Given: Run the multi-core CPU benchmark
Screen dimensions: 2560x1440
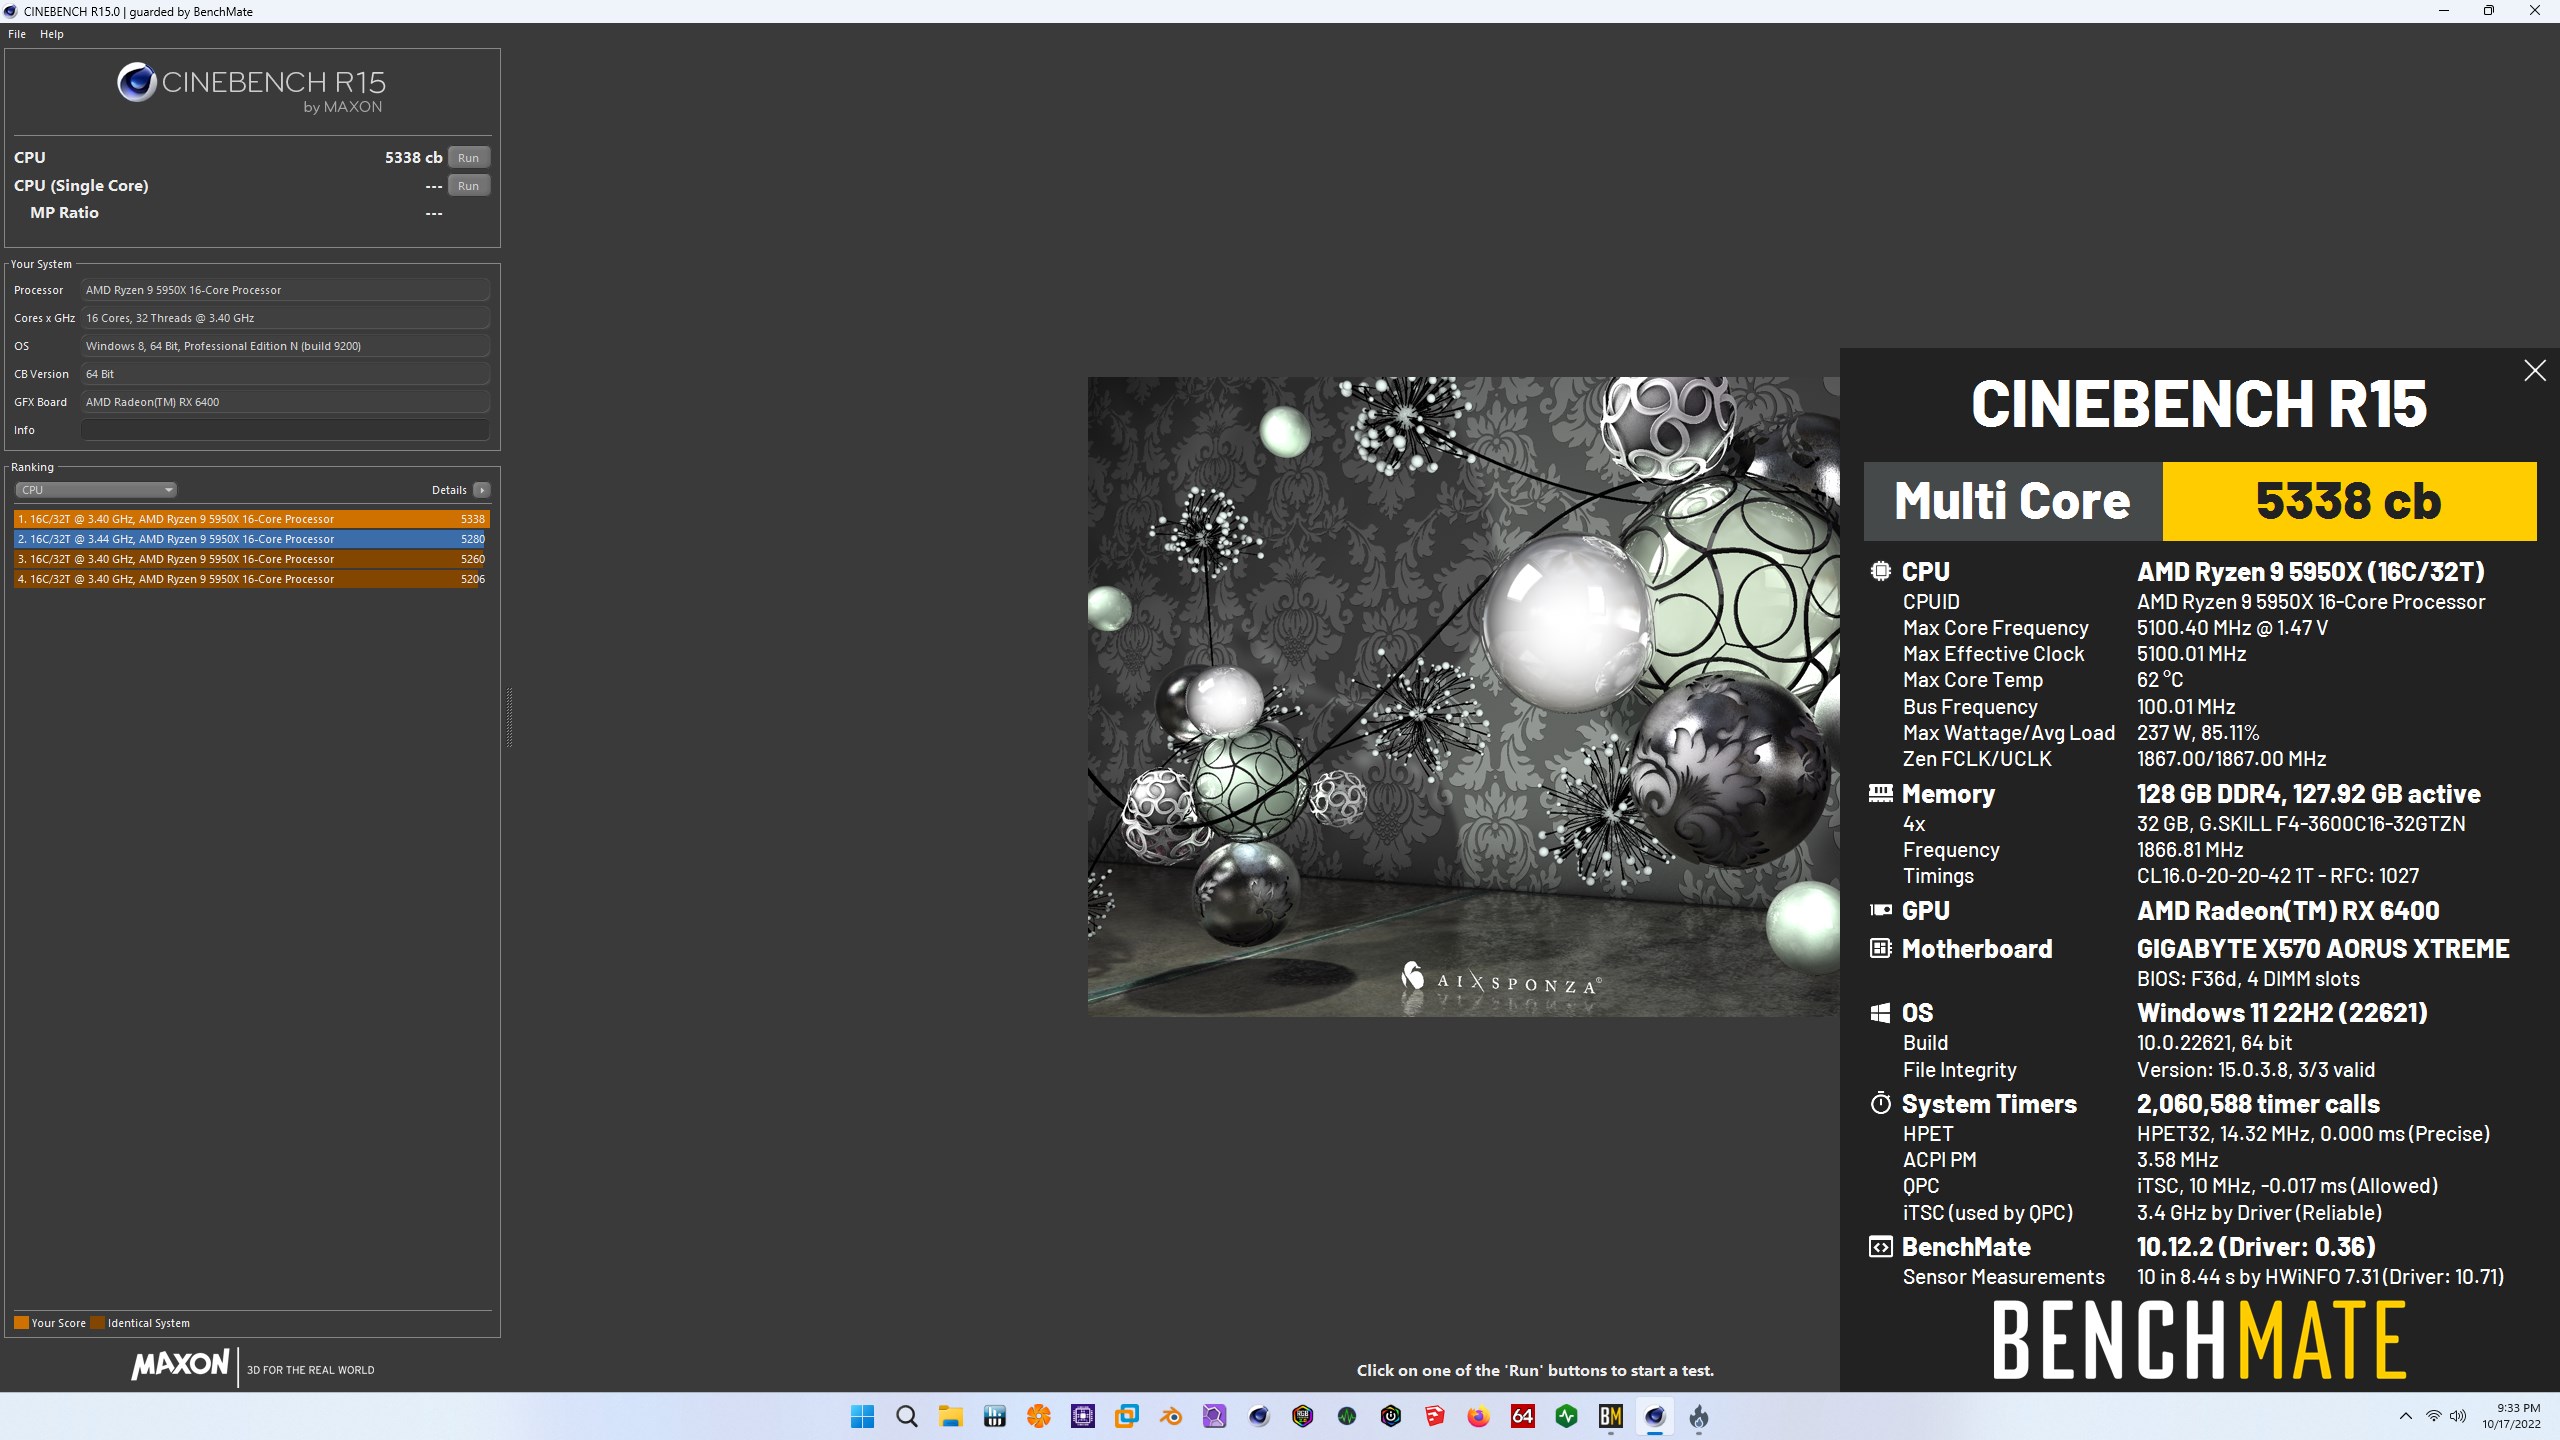Looking at the screenshot, I should point(468,158).
